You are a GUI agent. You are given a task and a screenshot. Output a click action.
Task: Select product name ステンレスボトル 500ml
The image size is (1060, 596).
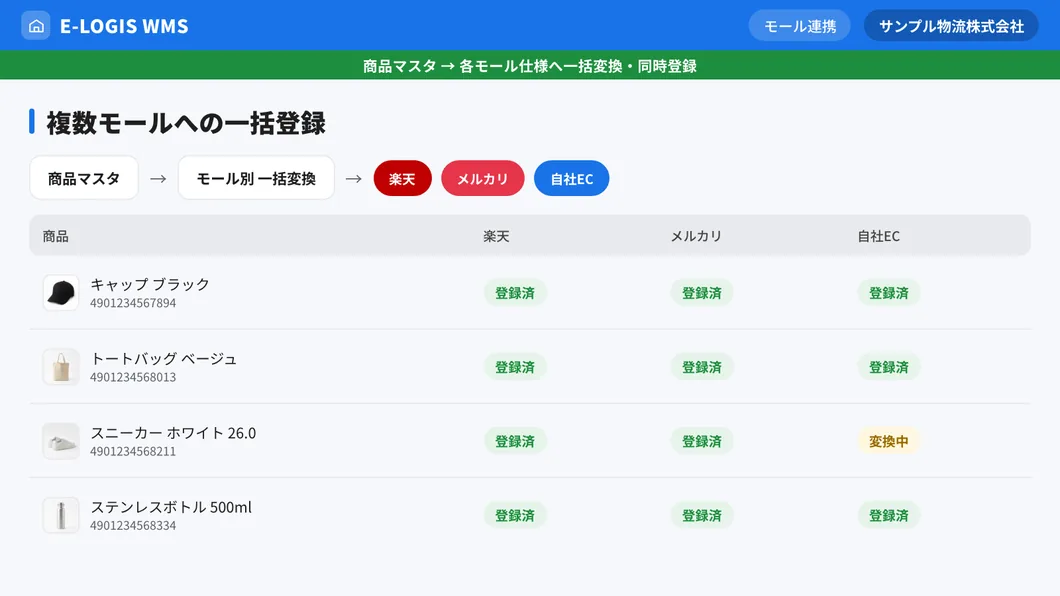(x=171, y=507)
